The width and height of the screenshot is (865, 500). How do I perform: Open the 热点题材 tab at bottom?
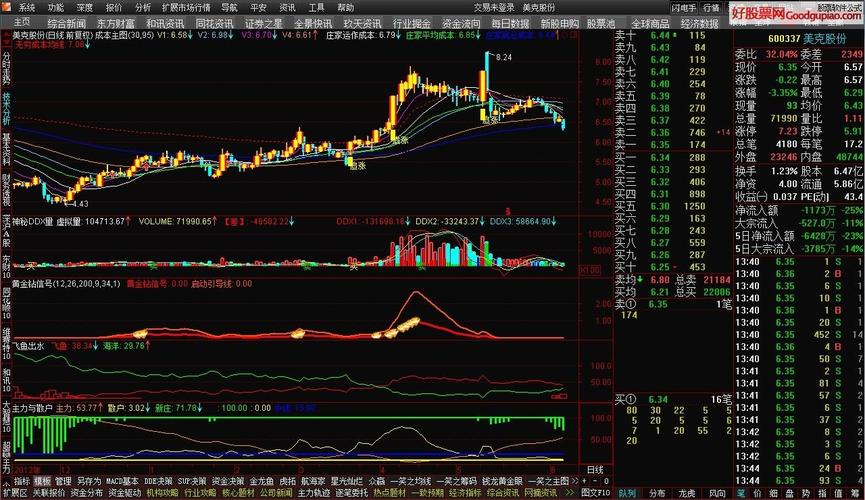click(389, 492)
